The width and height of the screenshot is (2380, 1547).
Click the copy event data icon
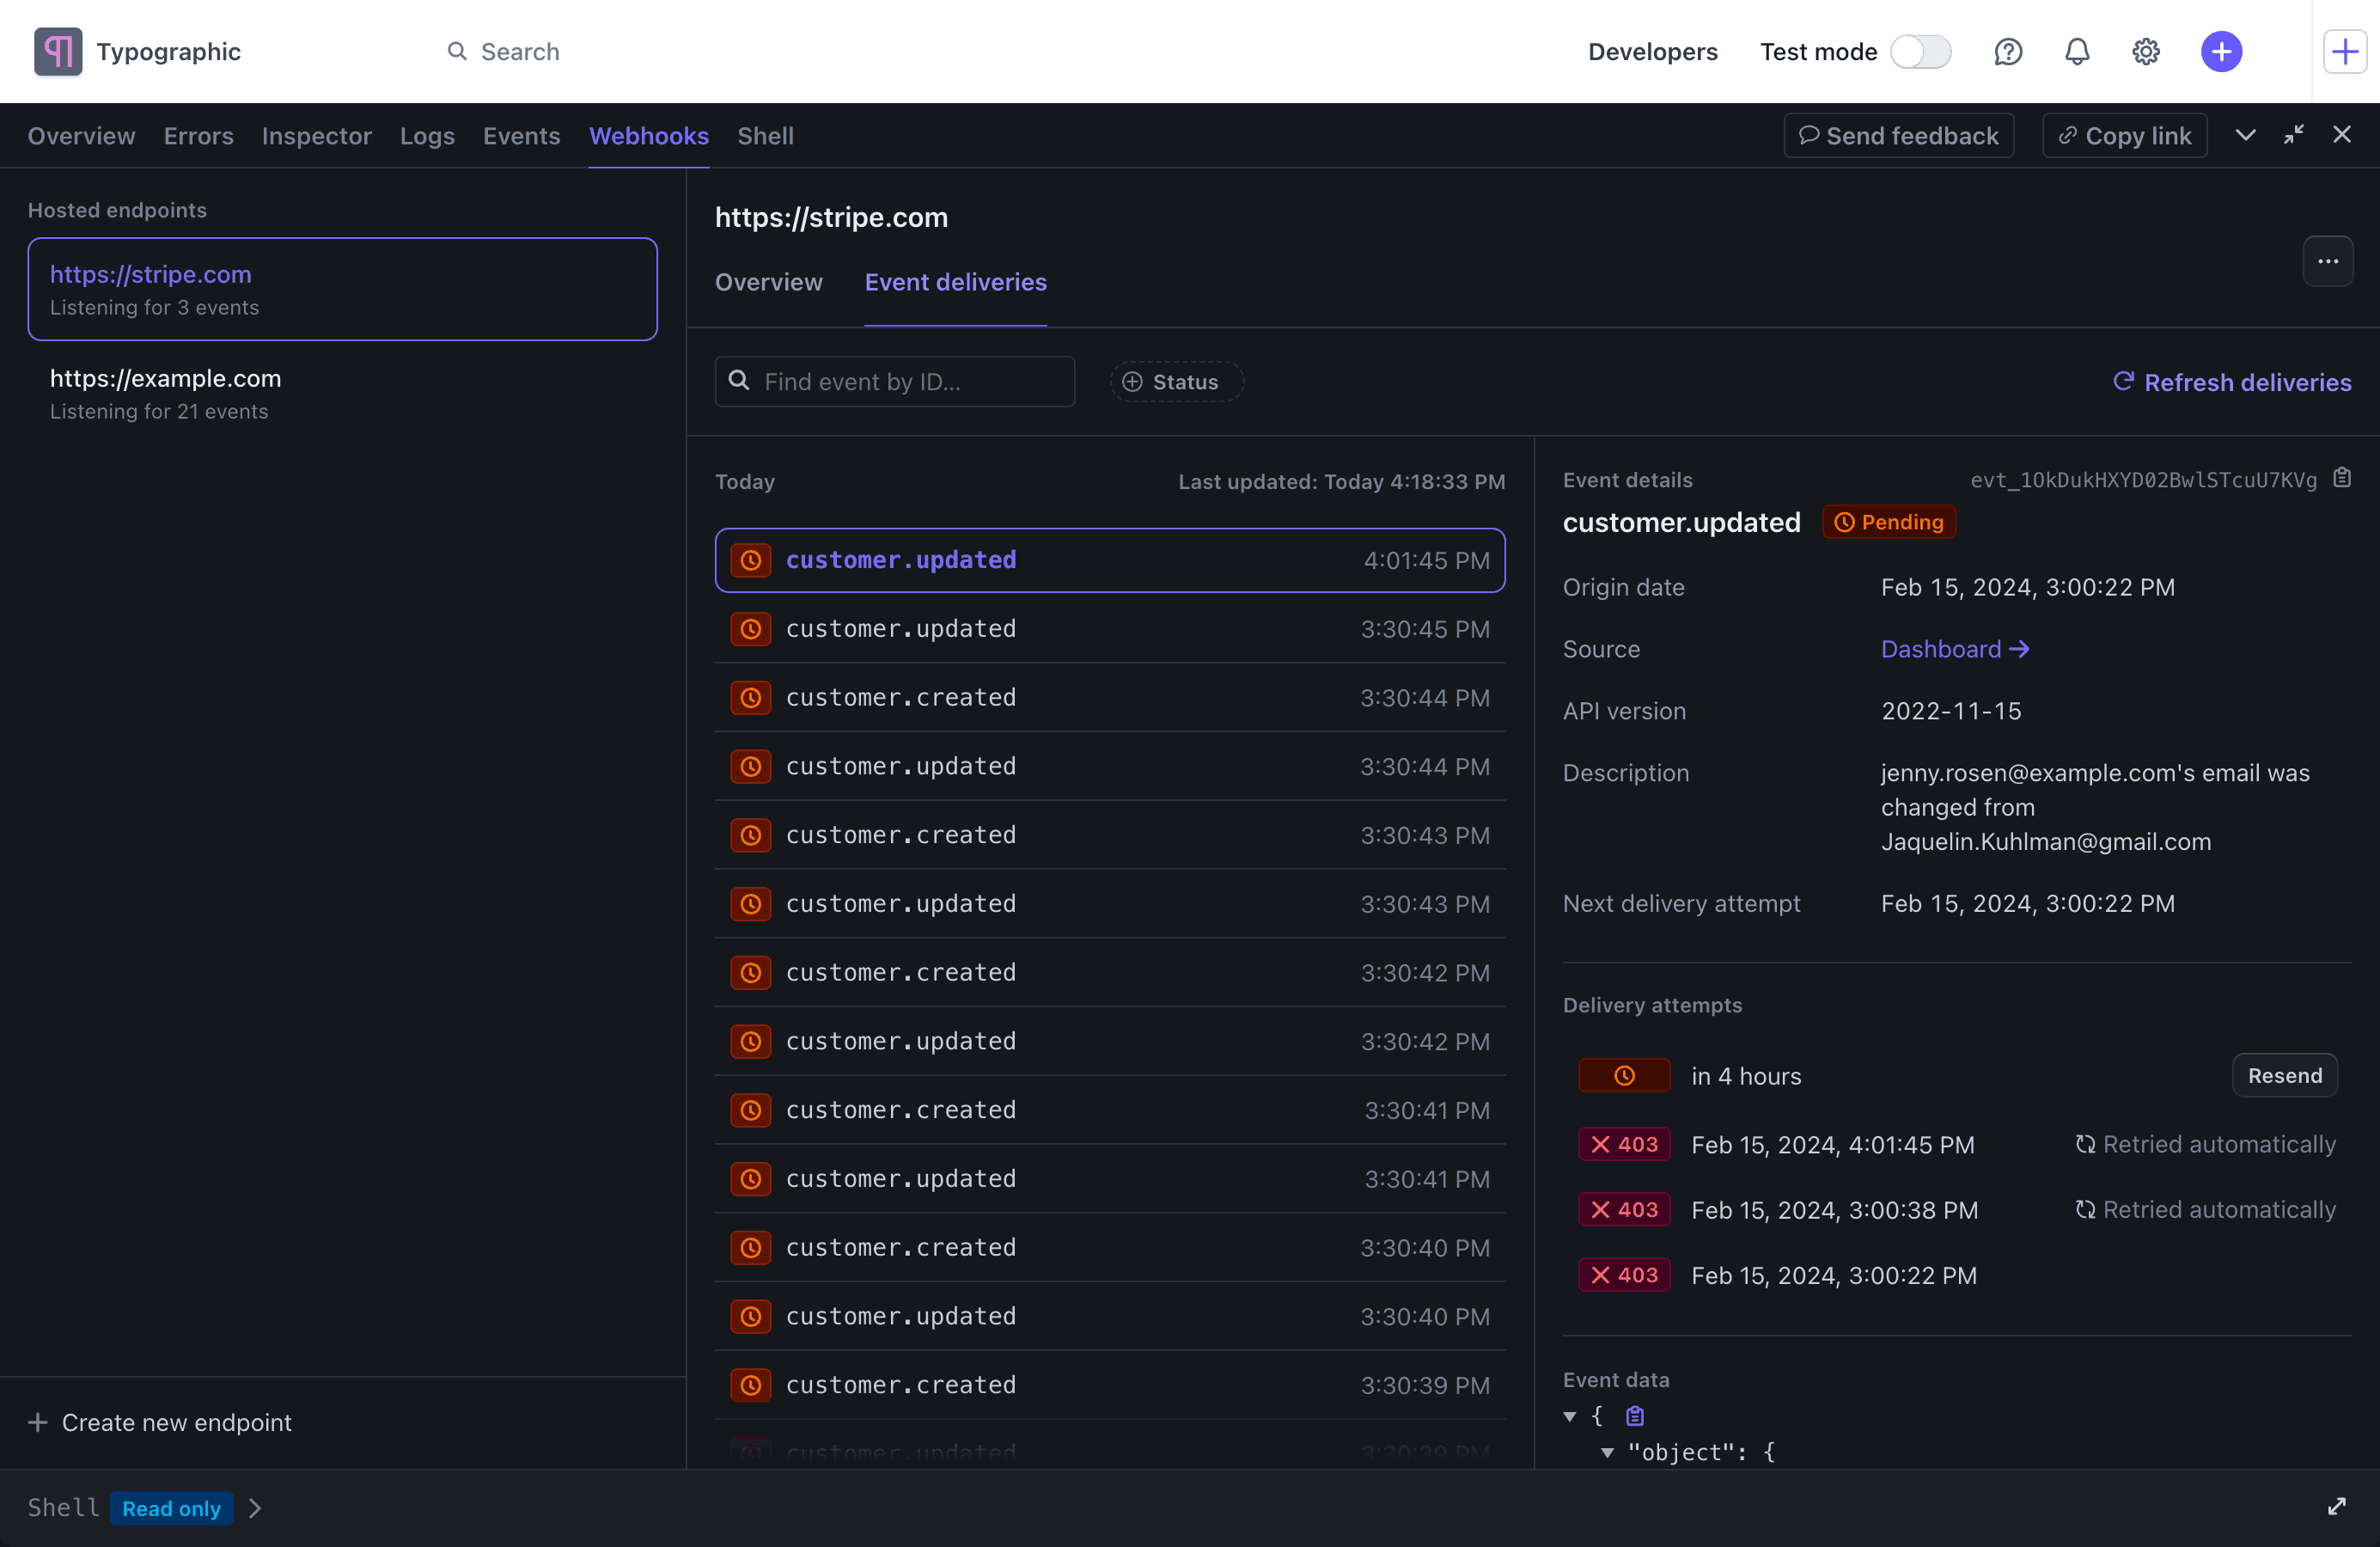click(x=1632, y=1417)
